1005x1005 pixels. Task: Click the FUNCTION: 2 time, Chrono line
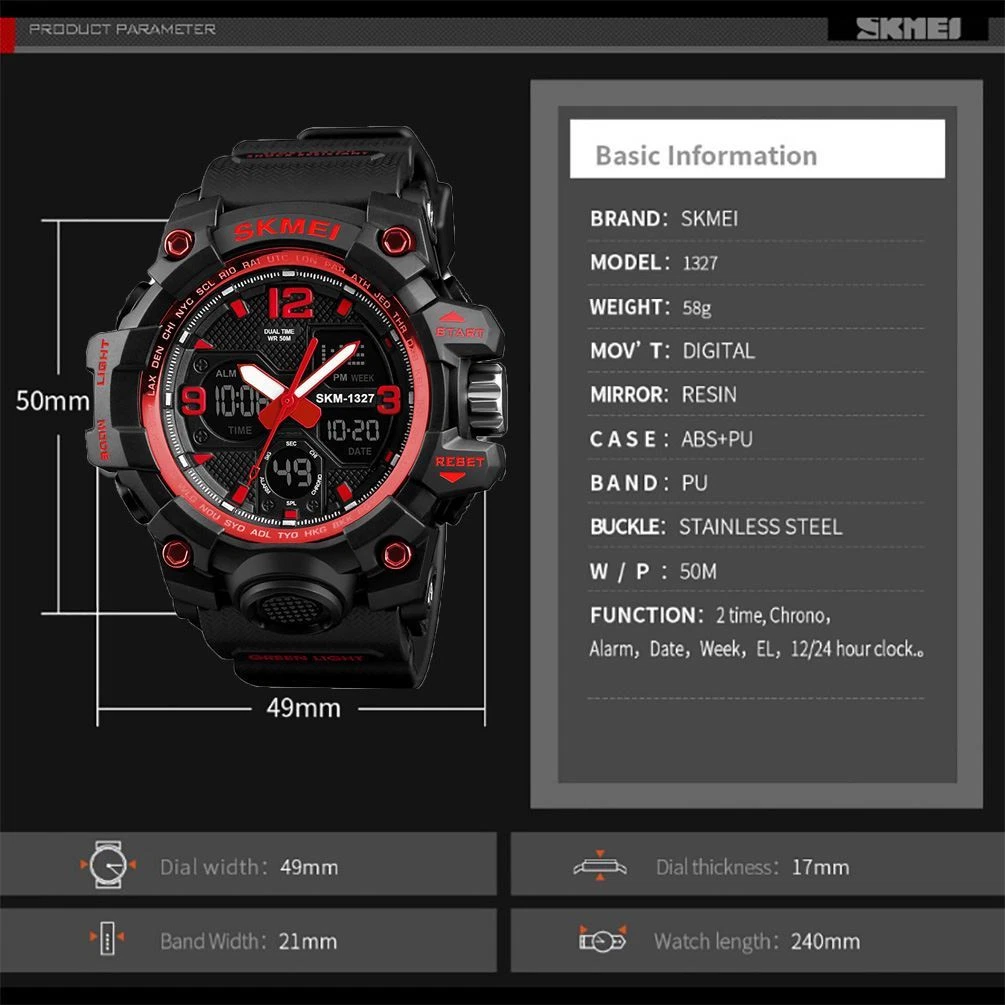710,615
